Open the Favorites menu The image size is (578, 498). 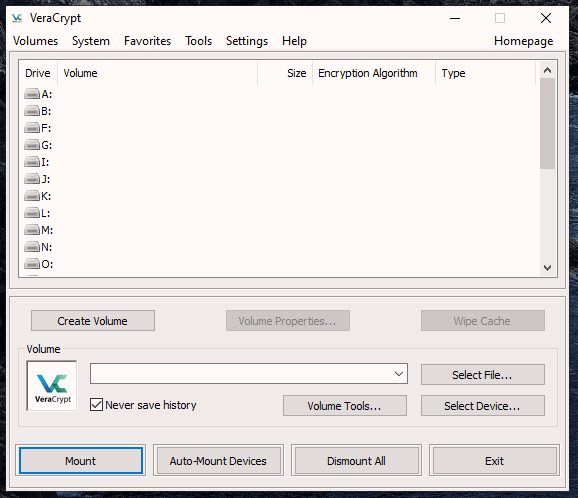[147, 41]
